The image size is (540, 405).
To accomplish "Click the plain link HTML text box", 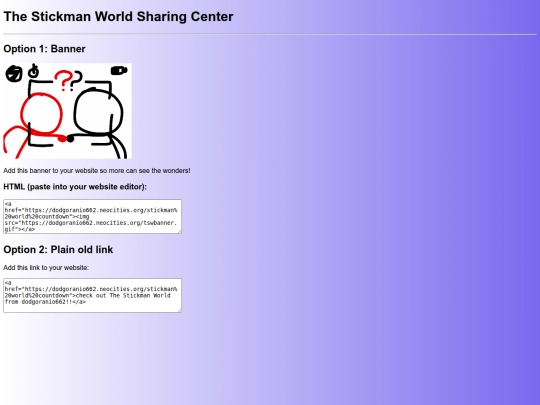I will pyautogui.click(x=92, y=295).
